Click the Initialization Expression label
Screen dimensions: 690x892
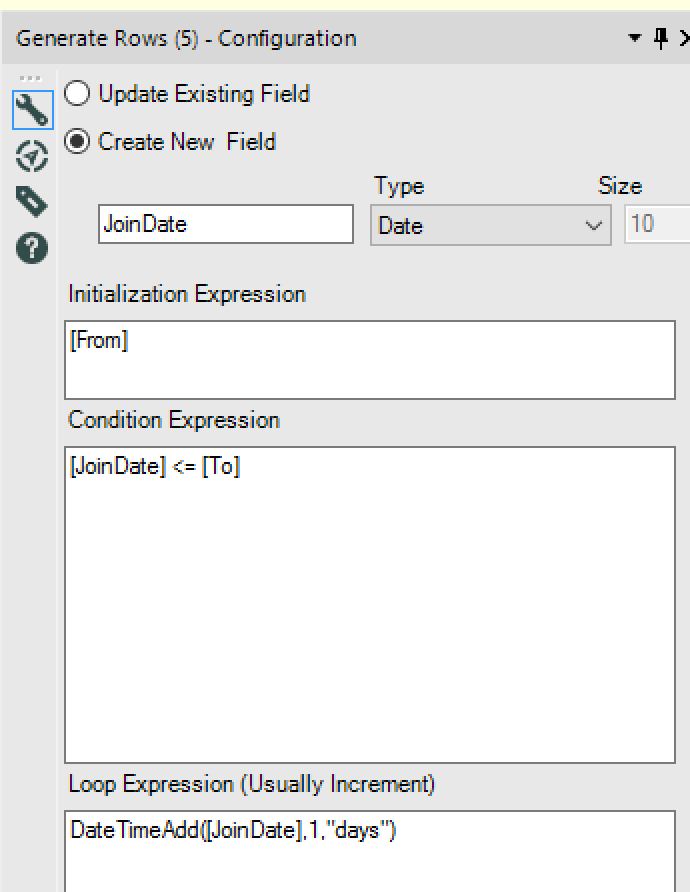coord(187,294)
